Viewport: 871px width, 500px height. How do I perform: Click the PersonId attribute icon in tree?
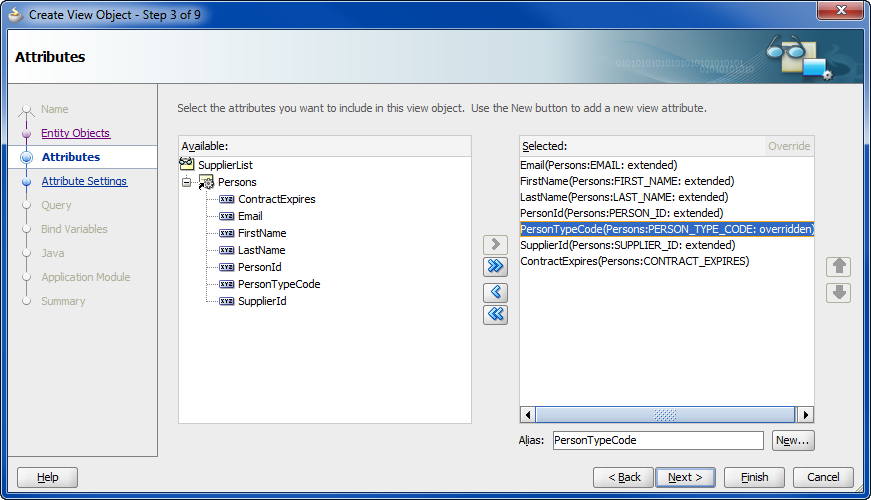(x=226, y=267)
